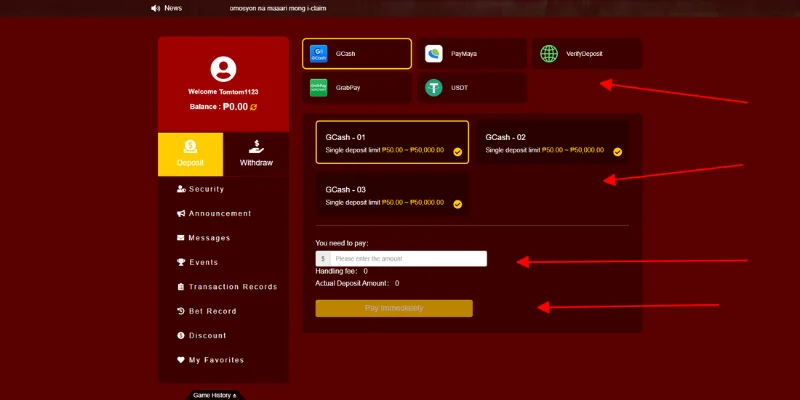800x400 pixels.
Task: Click the GCash blue logo icon
Action: pyautogui.click(x=318, y=54)
